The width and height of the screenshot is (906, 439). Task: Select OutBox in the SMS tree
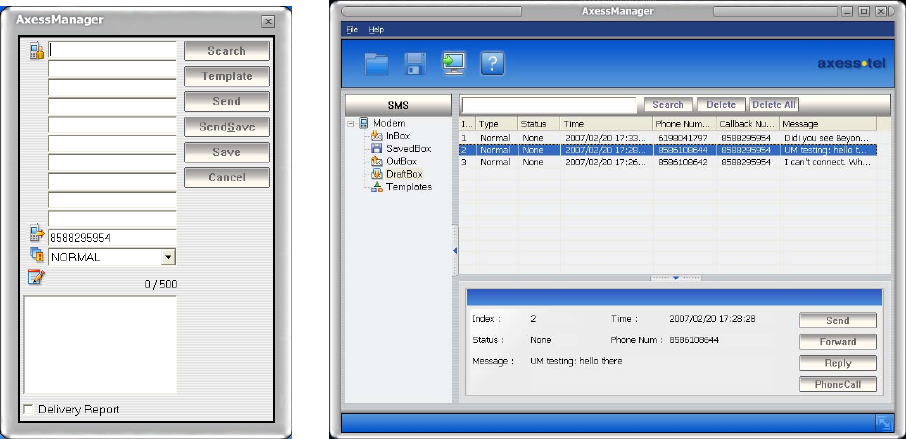401,161
